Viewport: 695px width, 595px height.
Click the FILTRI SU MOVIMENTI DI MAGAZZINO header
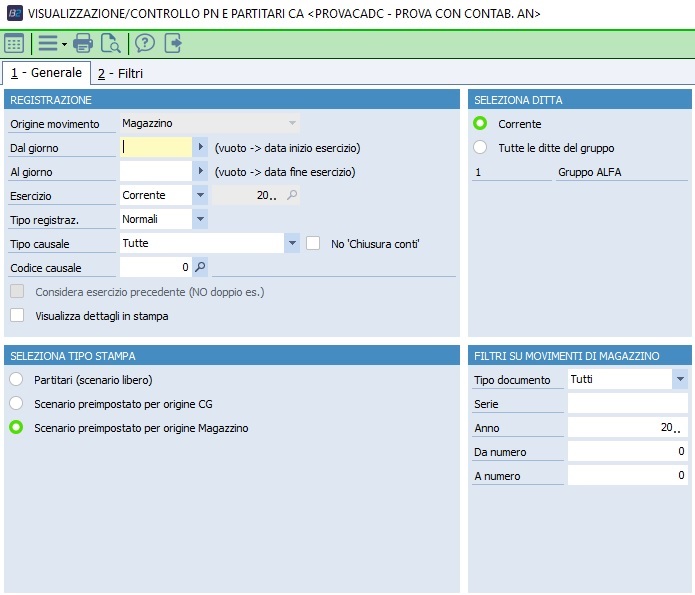(580, 356)
